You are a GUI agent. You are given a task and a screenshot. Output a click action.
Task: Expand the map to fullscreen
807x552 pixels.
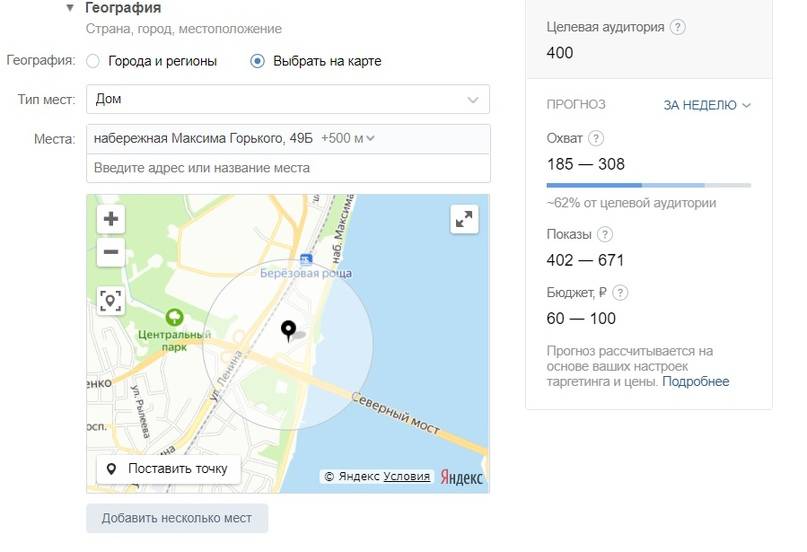(x=464, y=220)
